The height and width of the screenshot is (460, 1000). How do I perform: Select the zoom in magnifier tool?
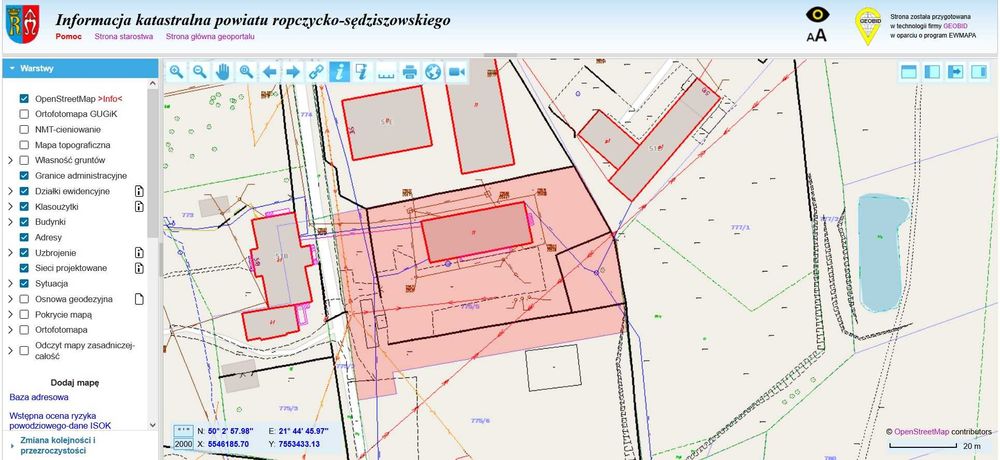[x=177, y=72]
